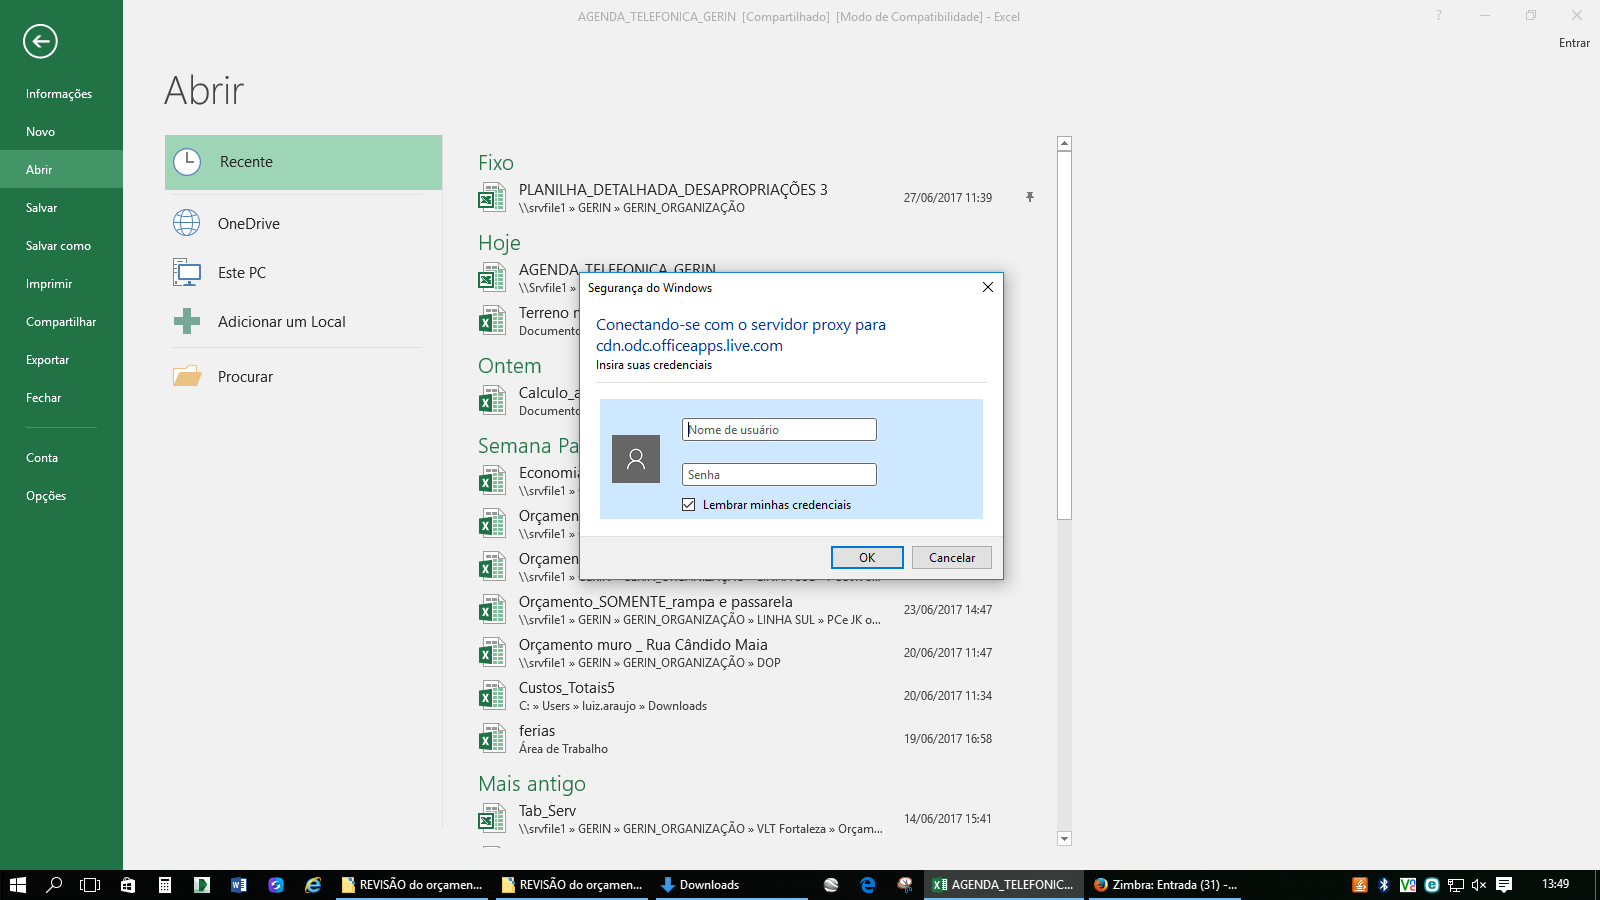Select the OneDrive location
This screenshot has width=1600, height=900.
[x=303, y=223]
